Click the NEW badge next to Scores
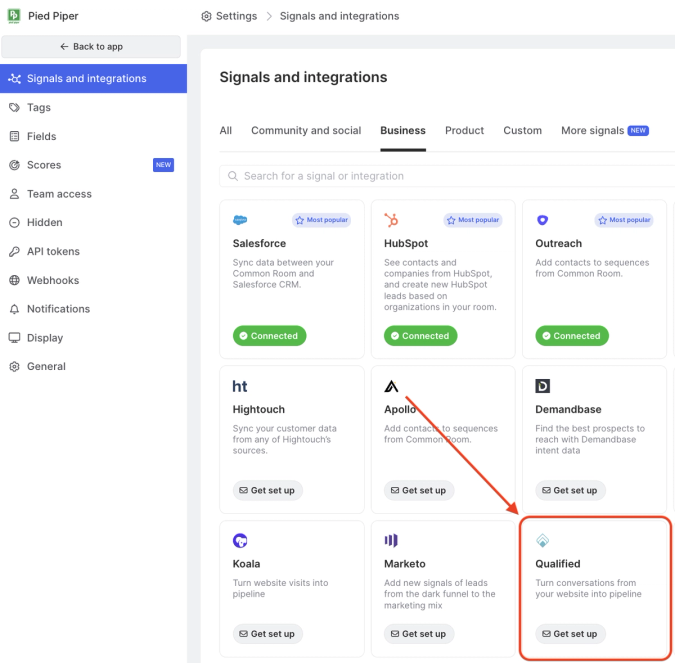The height and width of the screenshot is (663, 675). (x=164, y=165)
